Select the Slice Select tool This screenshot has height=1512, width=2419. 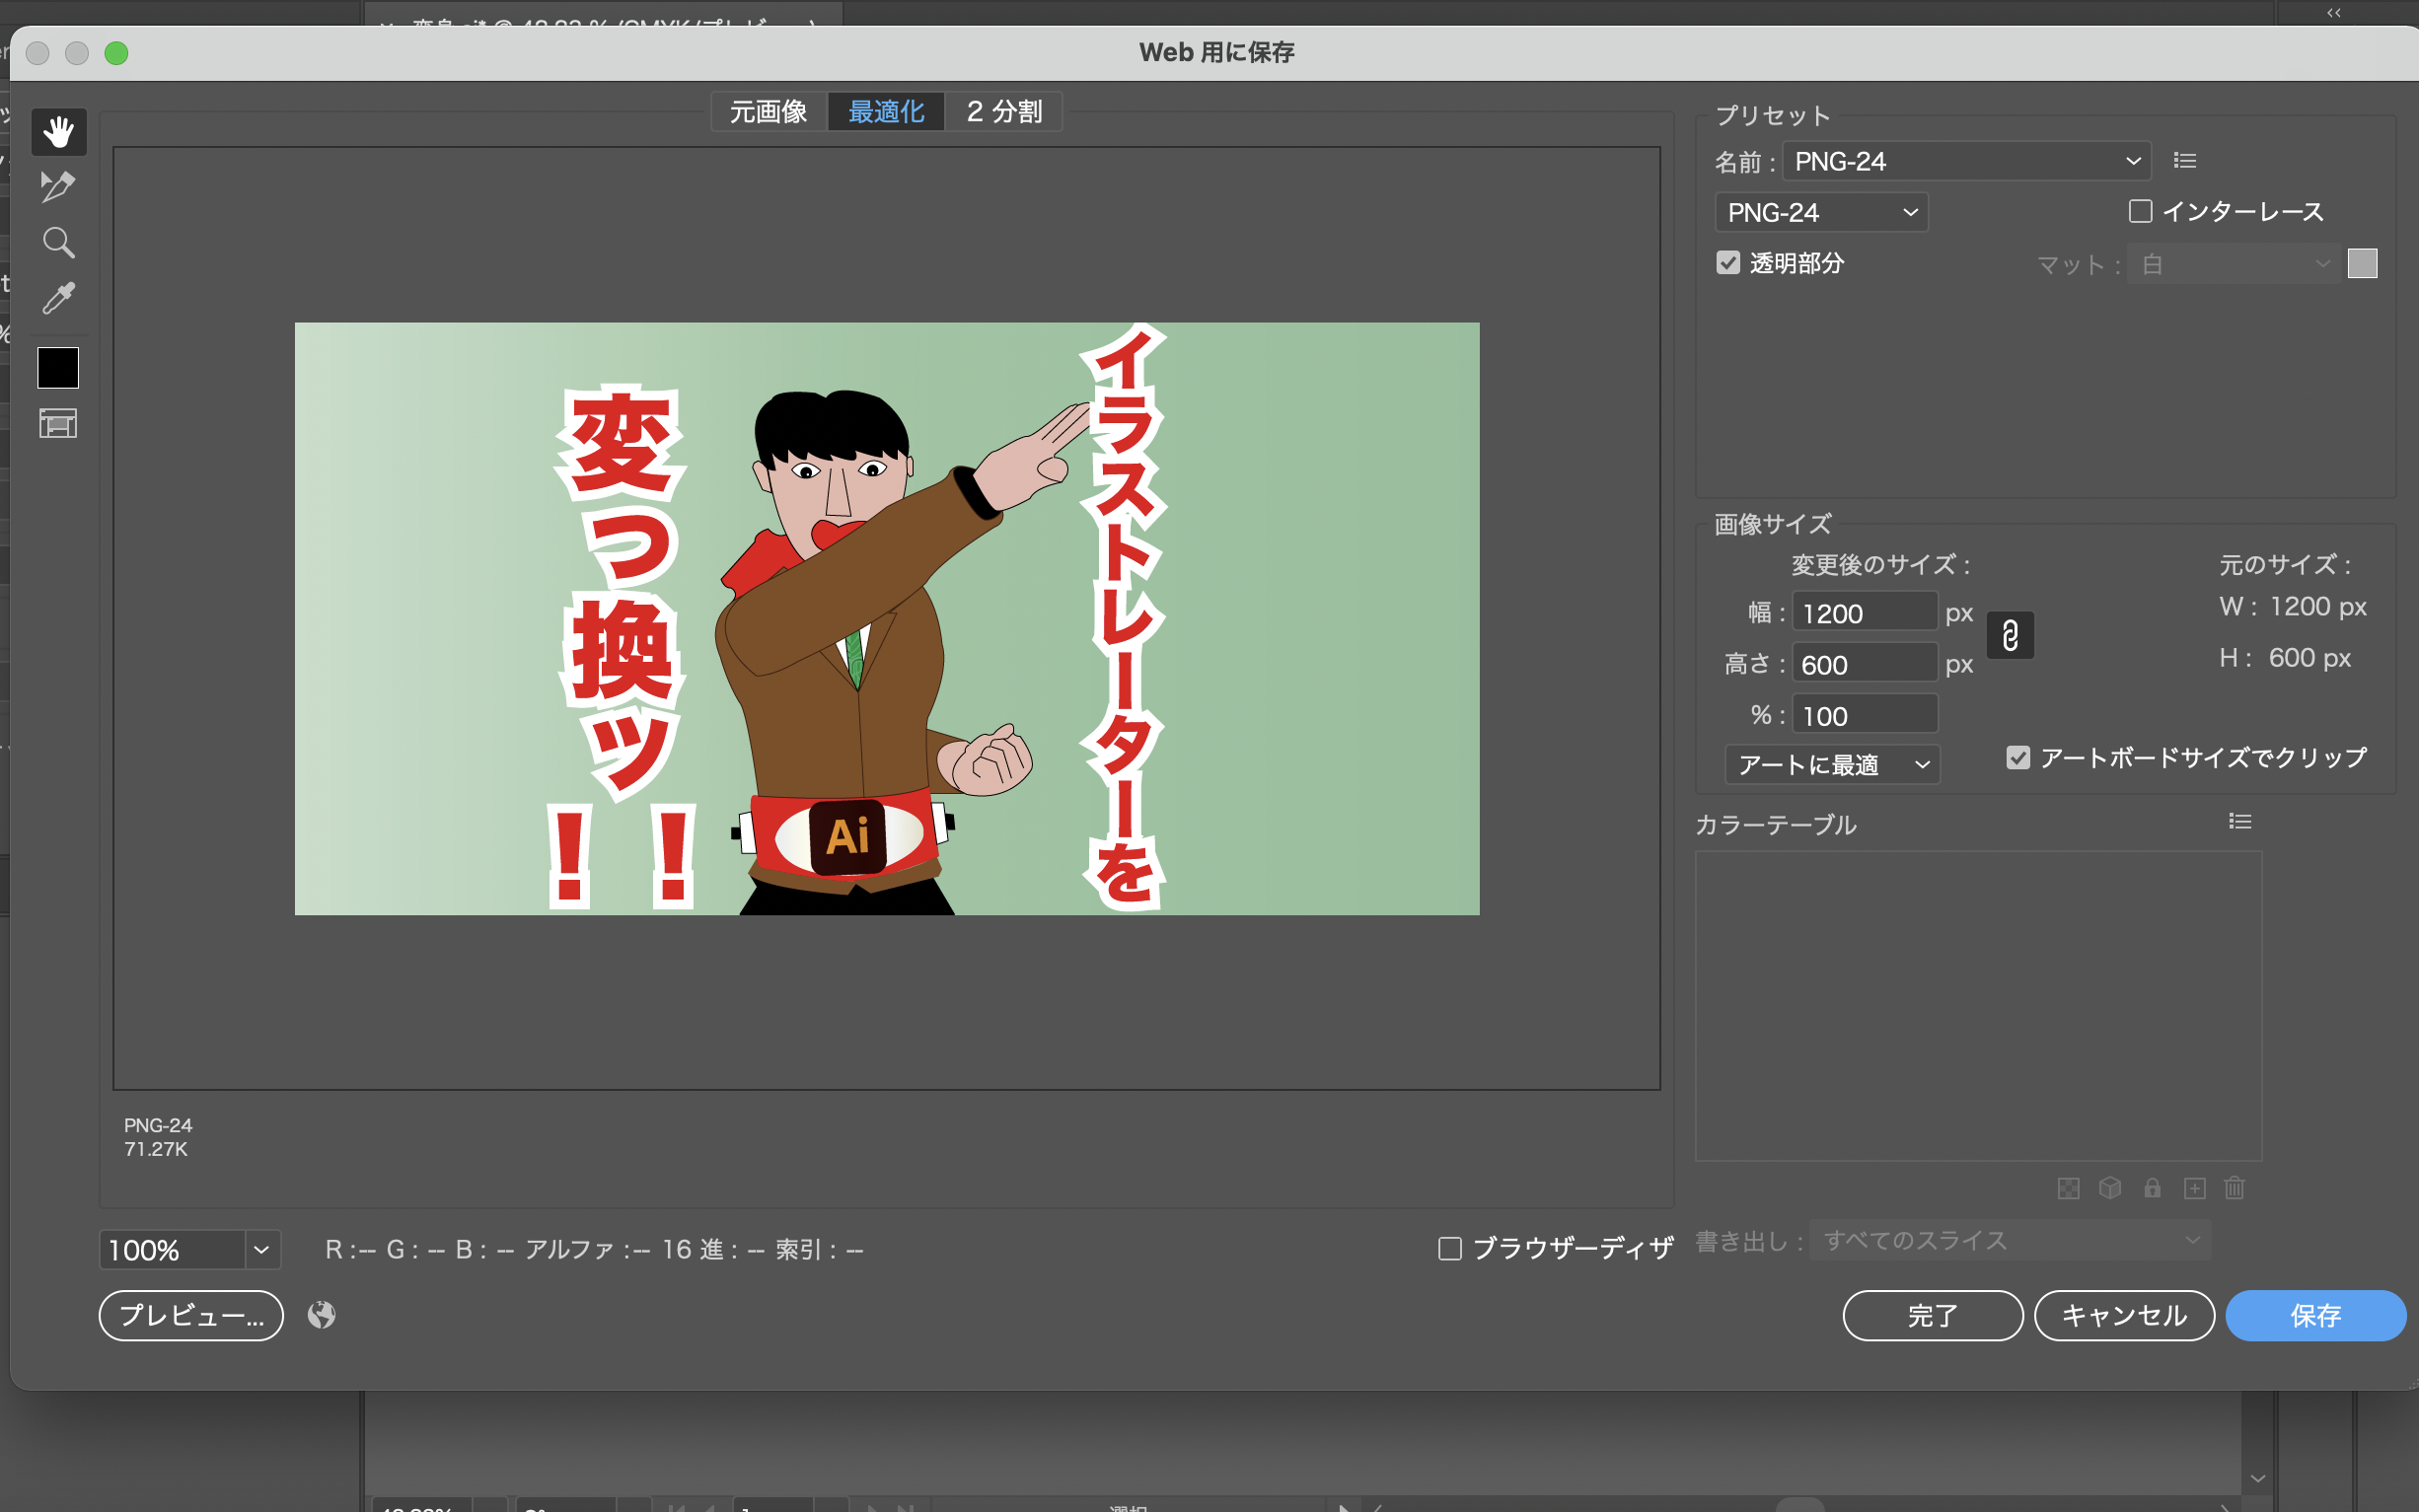point(58,187)
